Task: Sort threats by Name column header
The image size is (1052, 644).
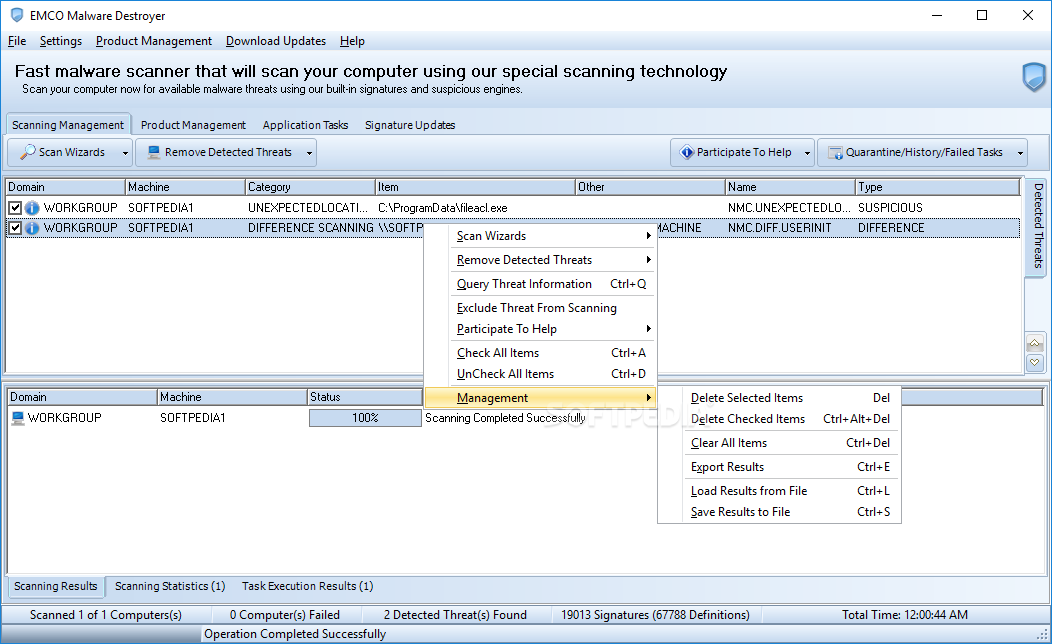Action: coord(790,187)
